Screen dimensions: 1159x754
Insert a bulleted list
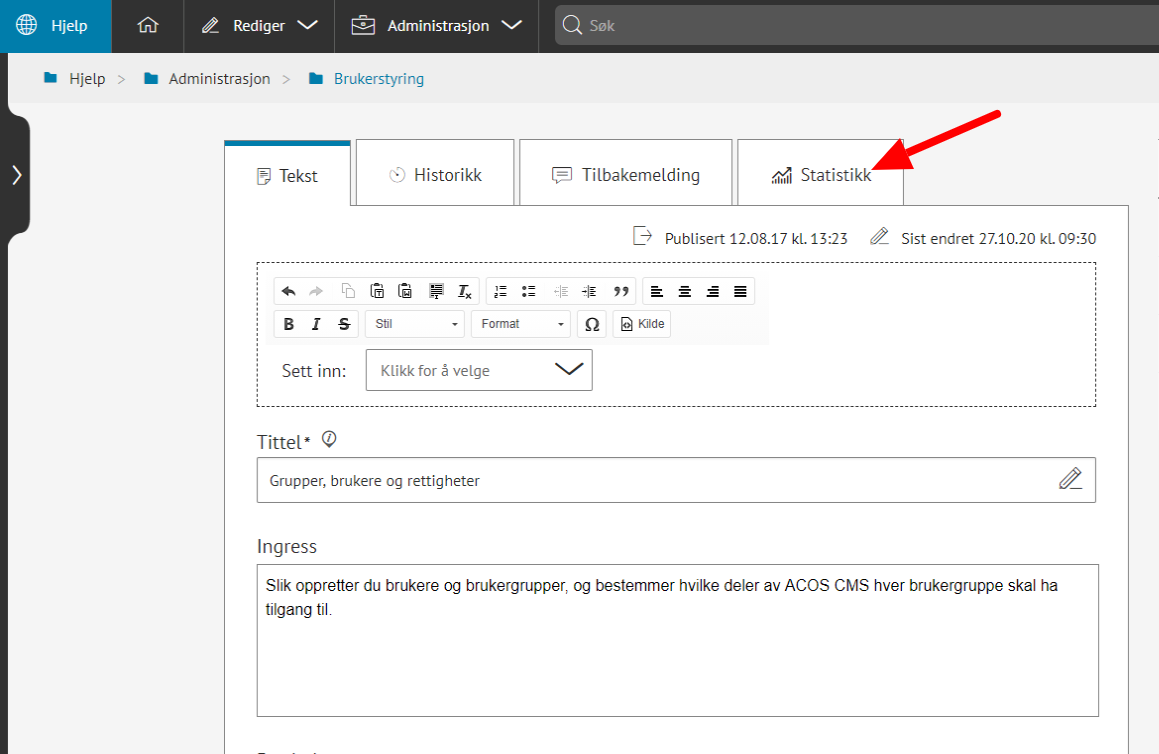[529, 291]
